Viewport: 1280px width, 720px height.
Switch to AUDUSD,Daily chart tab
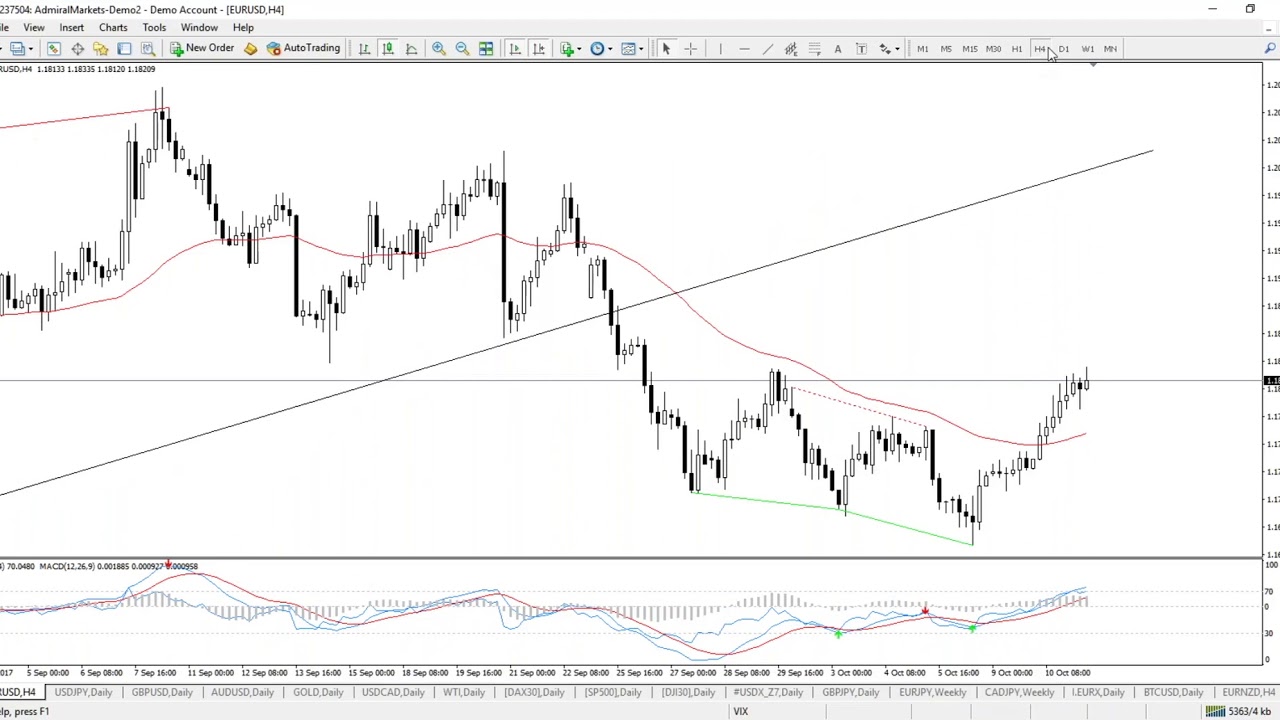coord(242,692)
